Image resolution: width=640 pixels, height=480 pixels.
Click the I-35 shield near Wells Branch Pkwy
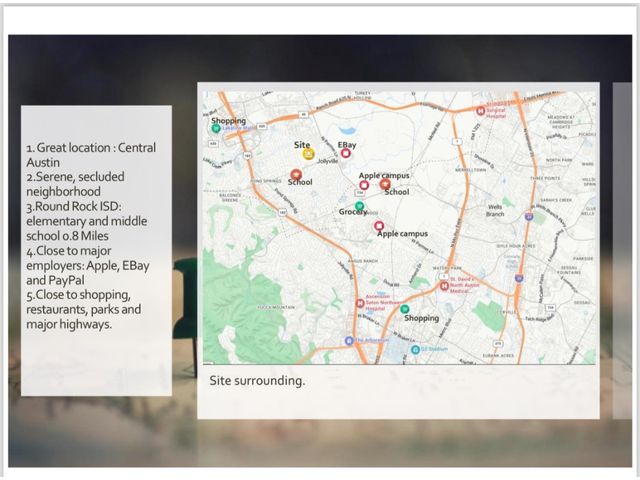tap(529, 216)
